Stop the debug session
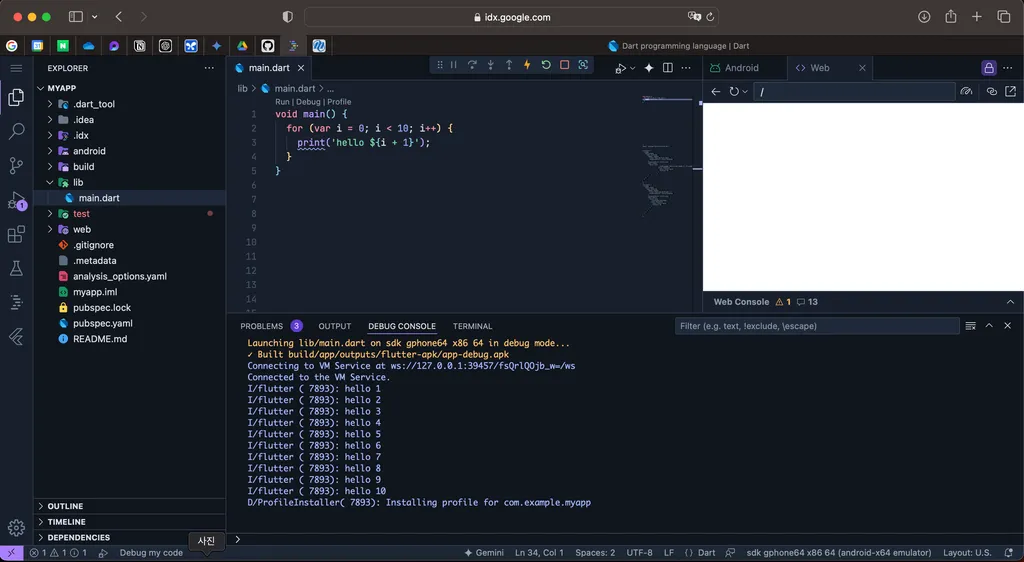1024x562 pixels. tap(564, 65)
